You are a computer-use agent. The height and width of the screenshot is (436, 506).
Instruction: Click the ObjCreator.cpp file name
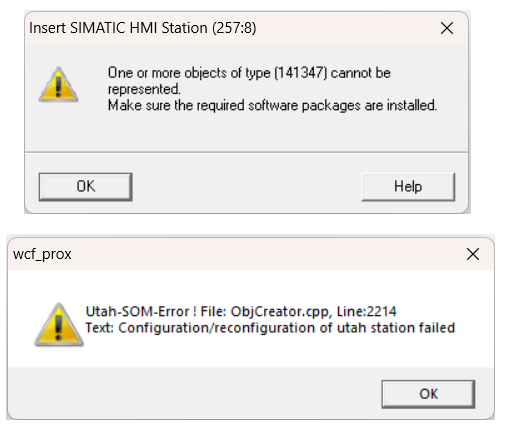(281, 311)
